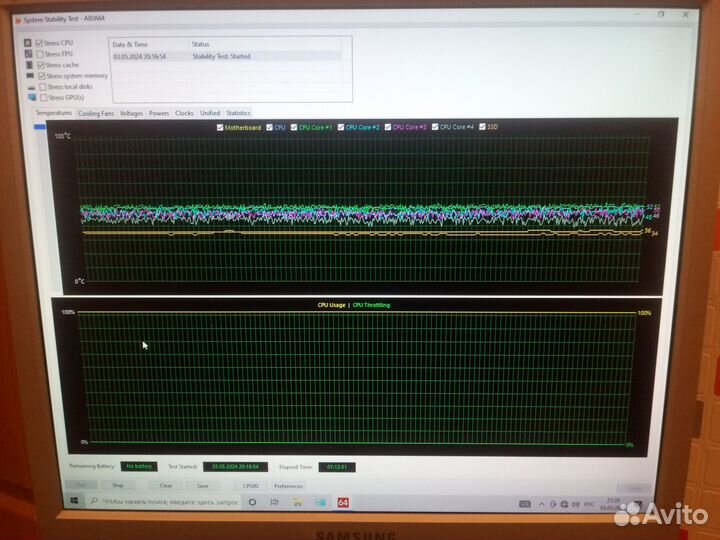This screenshot has height=540, width=720.
Task: Uncheck the Motherboard temperature graph checkbox
Action: click(x=220, y=127)
